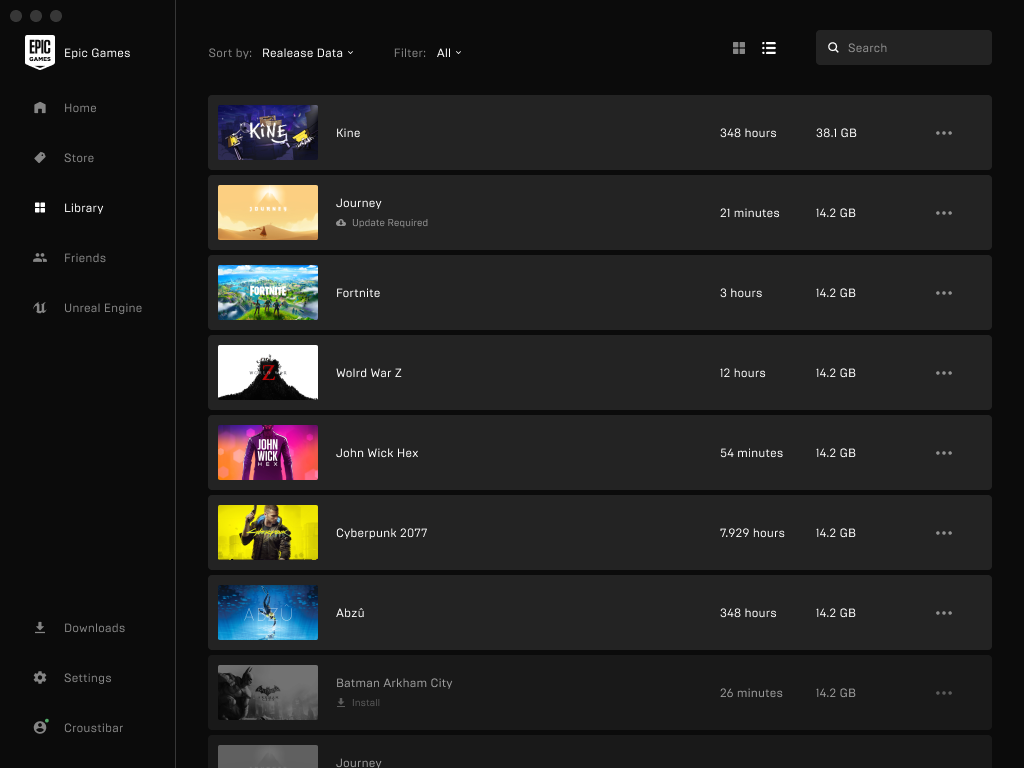Screen dimensions: 1024x768
Task: Open more options for Fortnite
Action: [x=944, y=293]
